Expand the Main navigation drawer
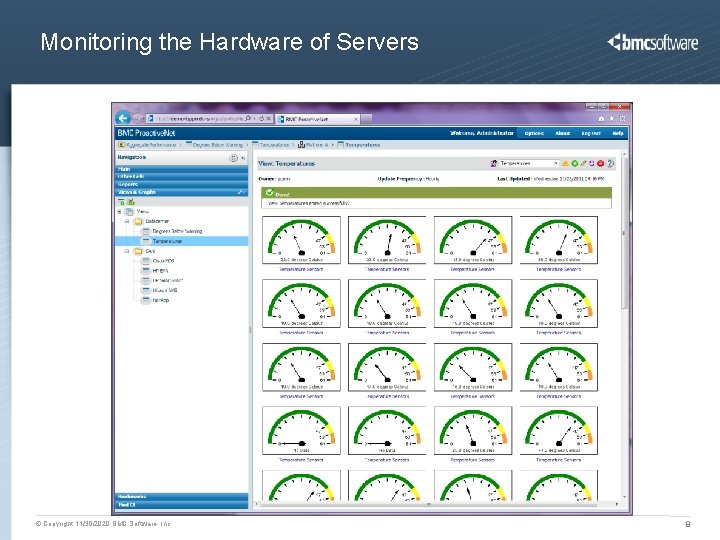720x540 pixels. (181, 169)
